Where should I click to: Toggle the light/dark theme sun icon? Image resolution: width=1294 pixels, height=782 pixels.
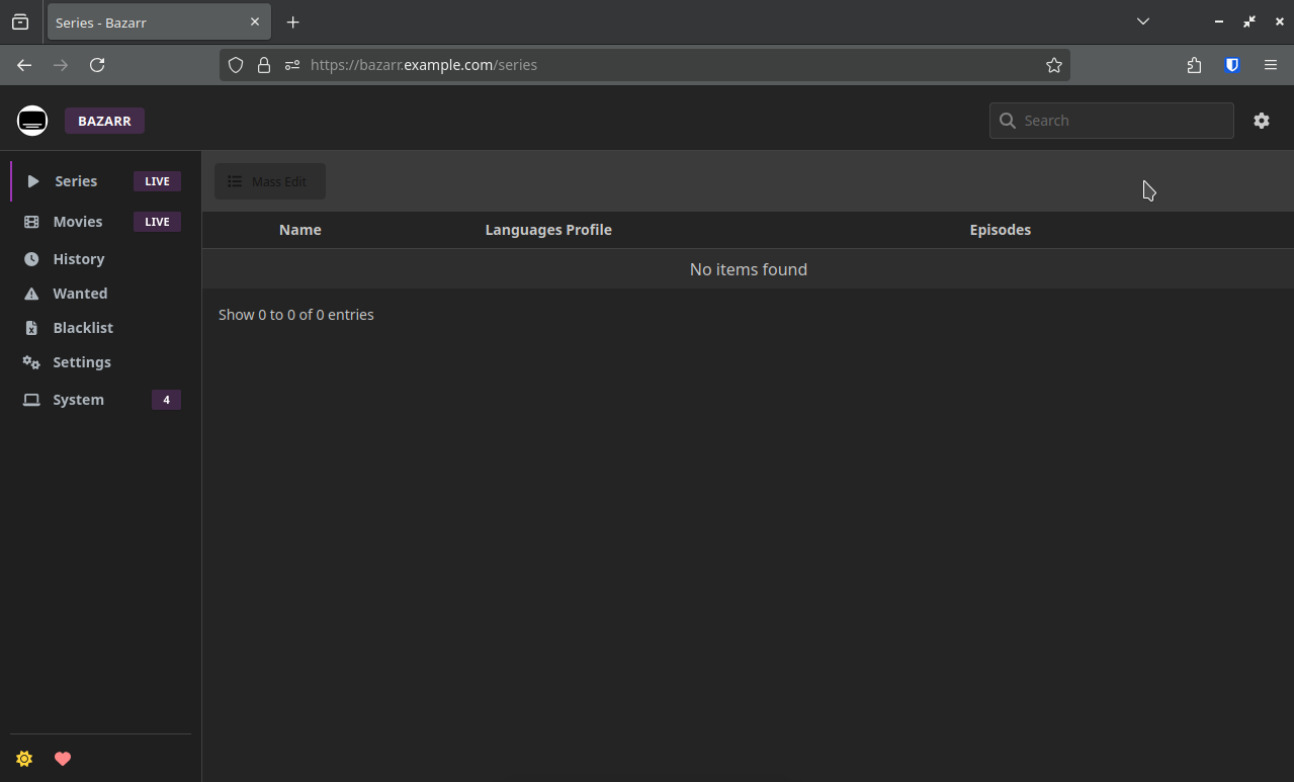[x=25, y=759]
